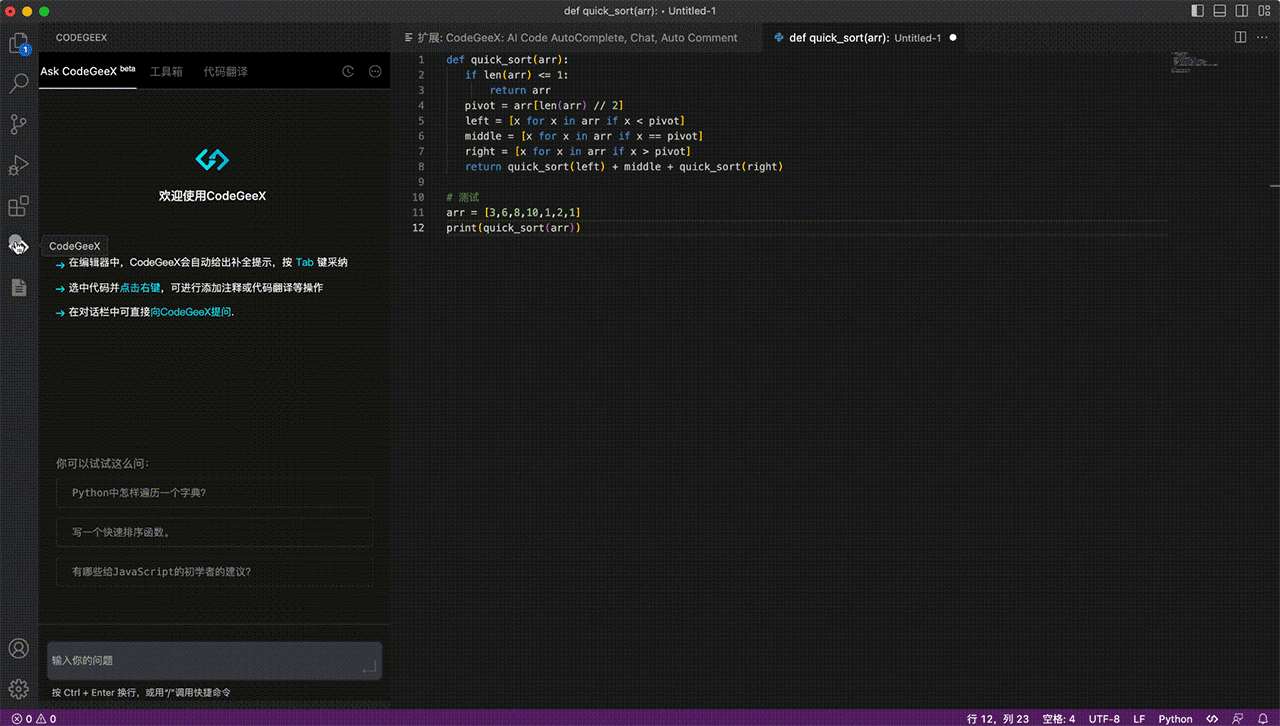Viewport: 1280px width, 726px height.
Task: Open the Extensions view icon
Action: (18, 206)
